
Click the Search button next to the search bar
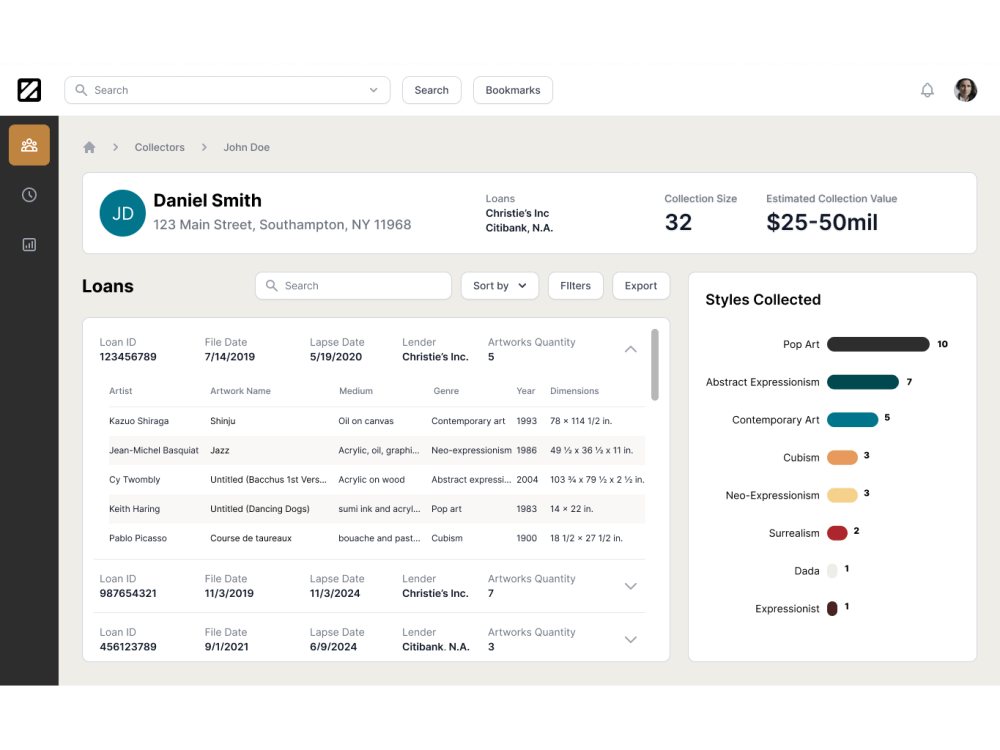[431, 89]
